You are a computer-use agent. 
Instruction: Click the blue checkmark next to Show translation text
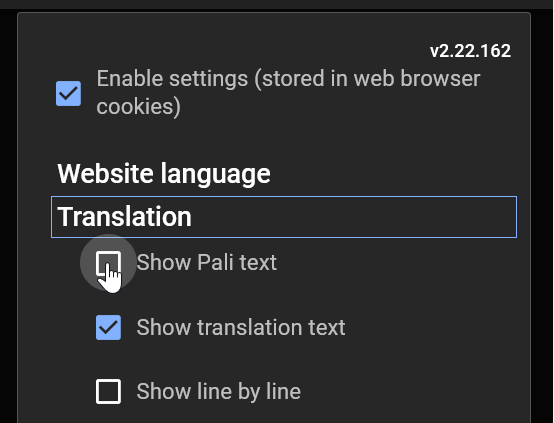[108, 328]
